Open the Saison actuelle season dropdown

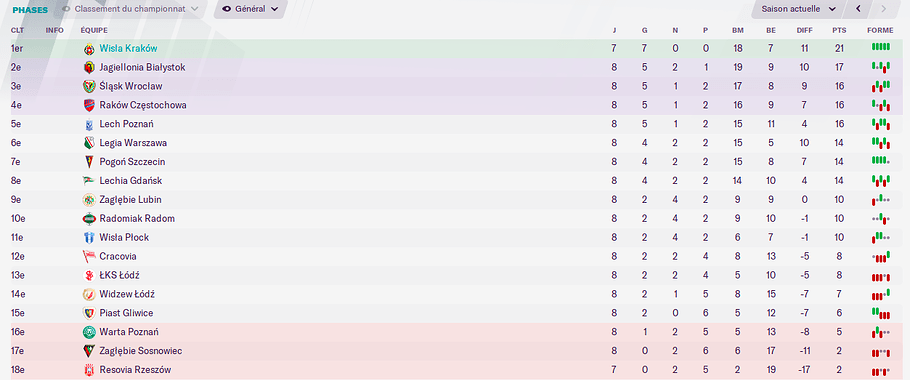[x=799, y=9]
